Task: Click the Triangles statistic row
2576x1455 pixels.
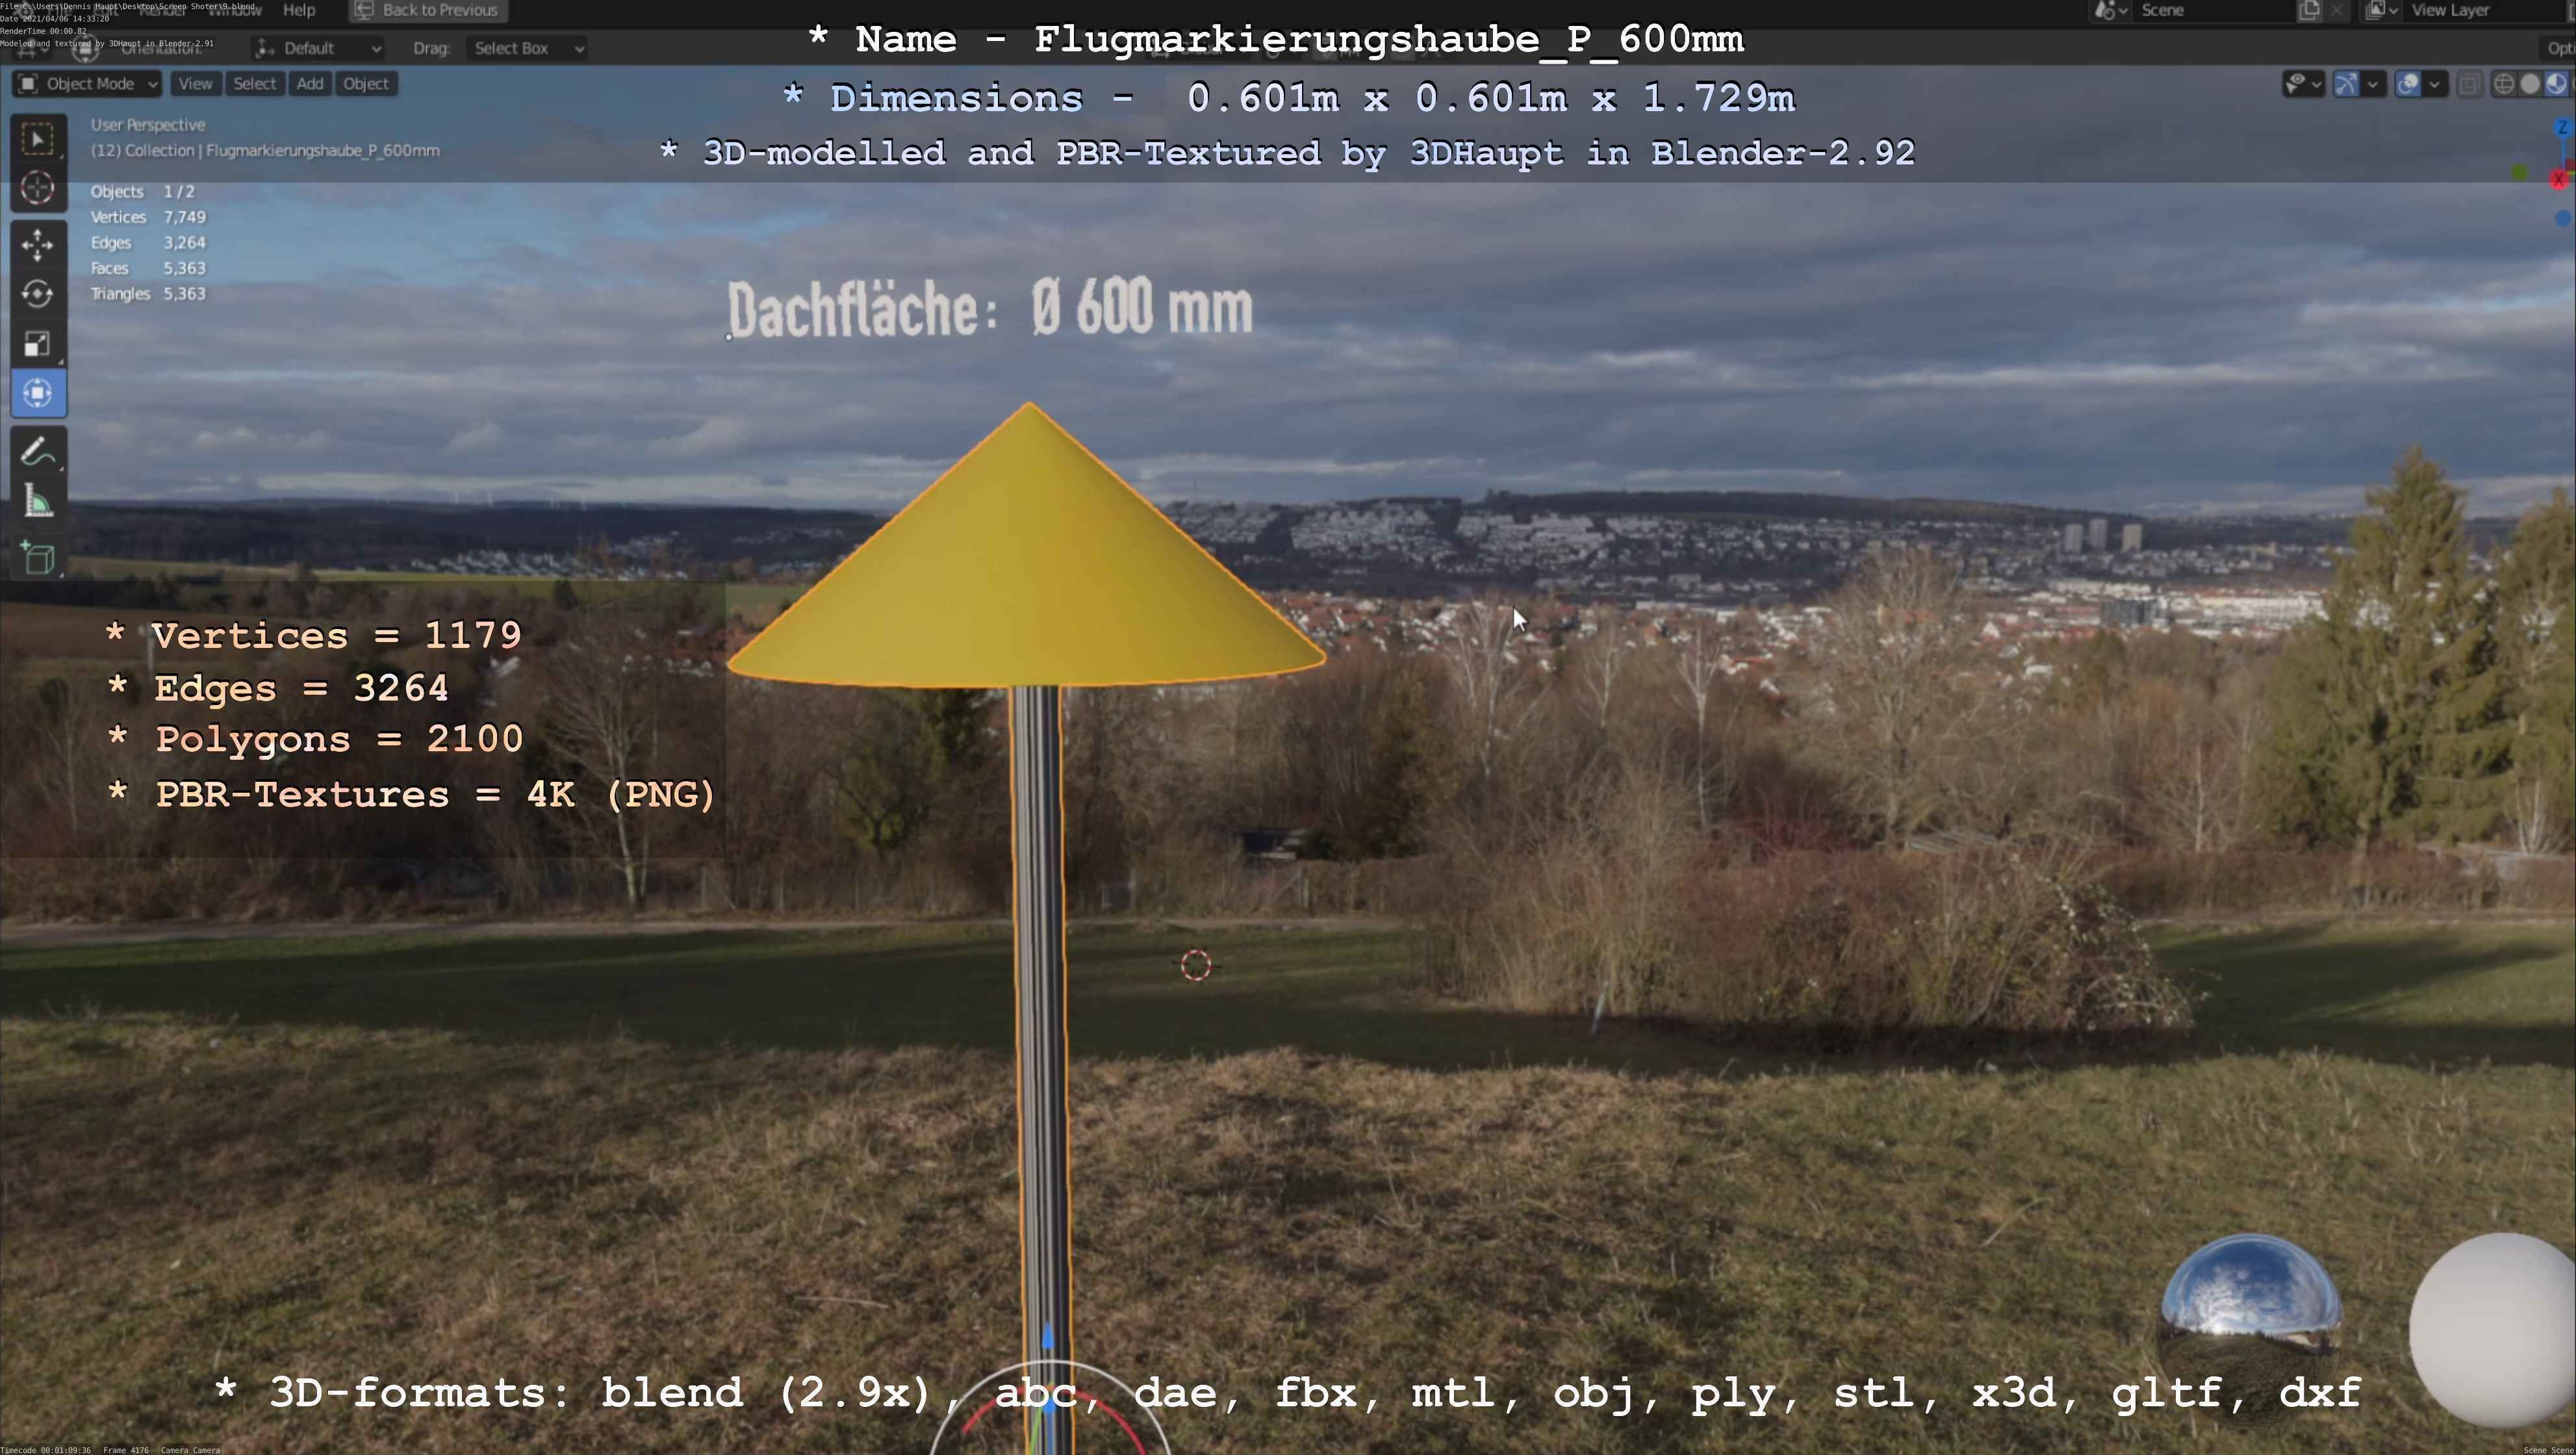Action: tap(148, 294)
